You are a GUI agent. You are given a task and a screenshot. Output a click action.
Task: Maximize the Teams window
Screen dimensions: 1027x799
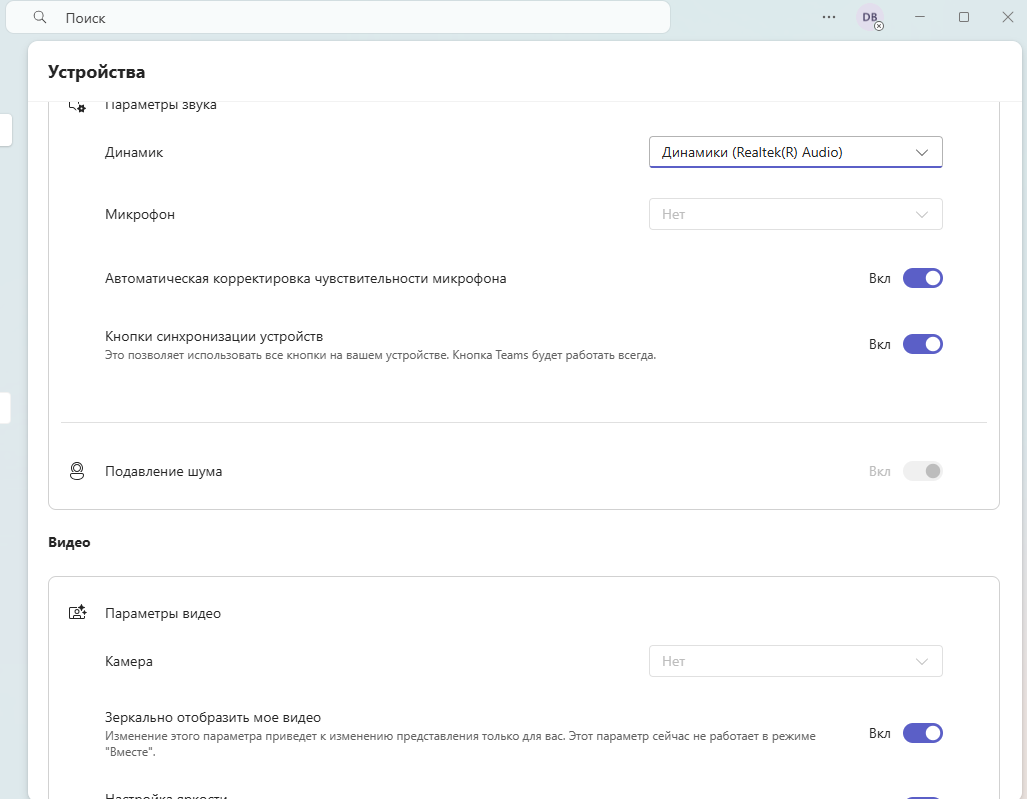pyautogui.click(x=964, y=17)
